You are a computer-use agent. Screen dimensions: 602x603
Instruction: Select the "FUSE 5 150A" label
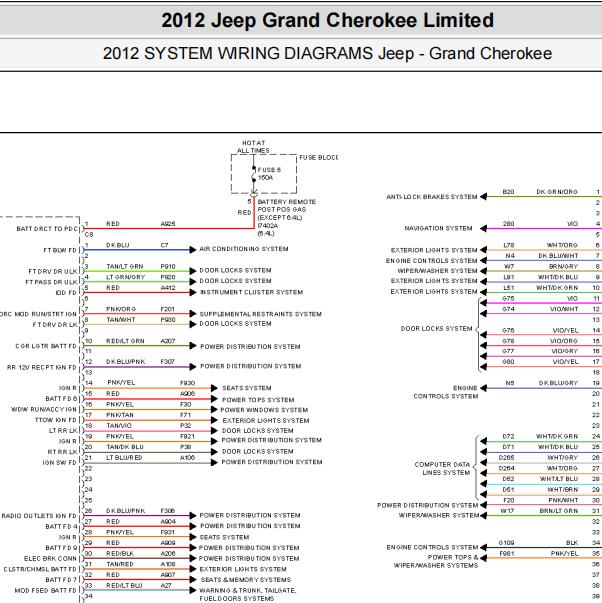click(269, 174)
